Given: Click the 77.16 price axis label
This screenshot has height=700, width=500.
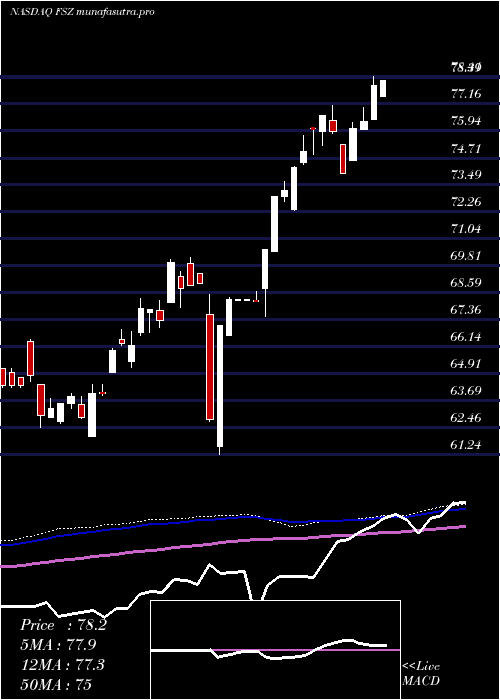Looking at the screenshot, I should click(466, 94).
